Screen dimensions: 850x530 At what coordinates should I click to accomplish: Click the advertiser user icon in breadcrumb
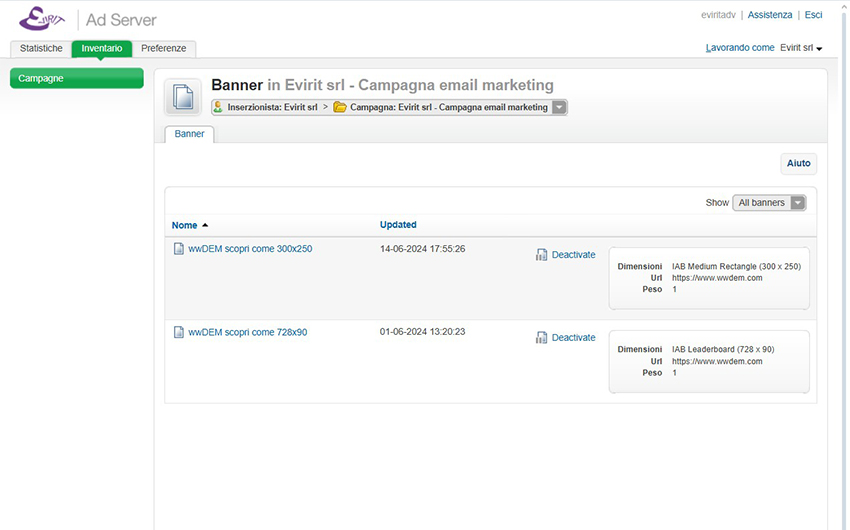218,107
